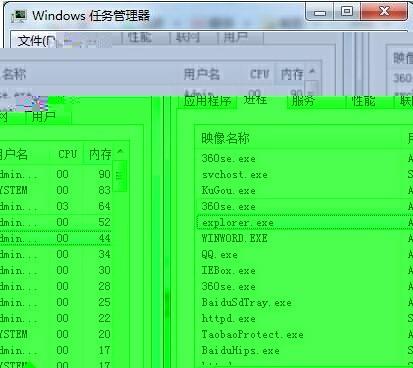Sort by 内存 header above value 90
This screenshot has height=368, width=413.
coord(100,154)
